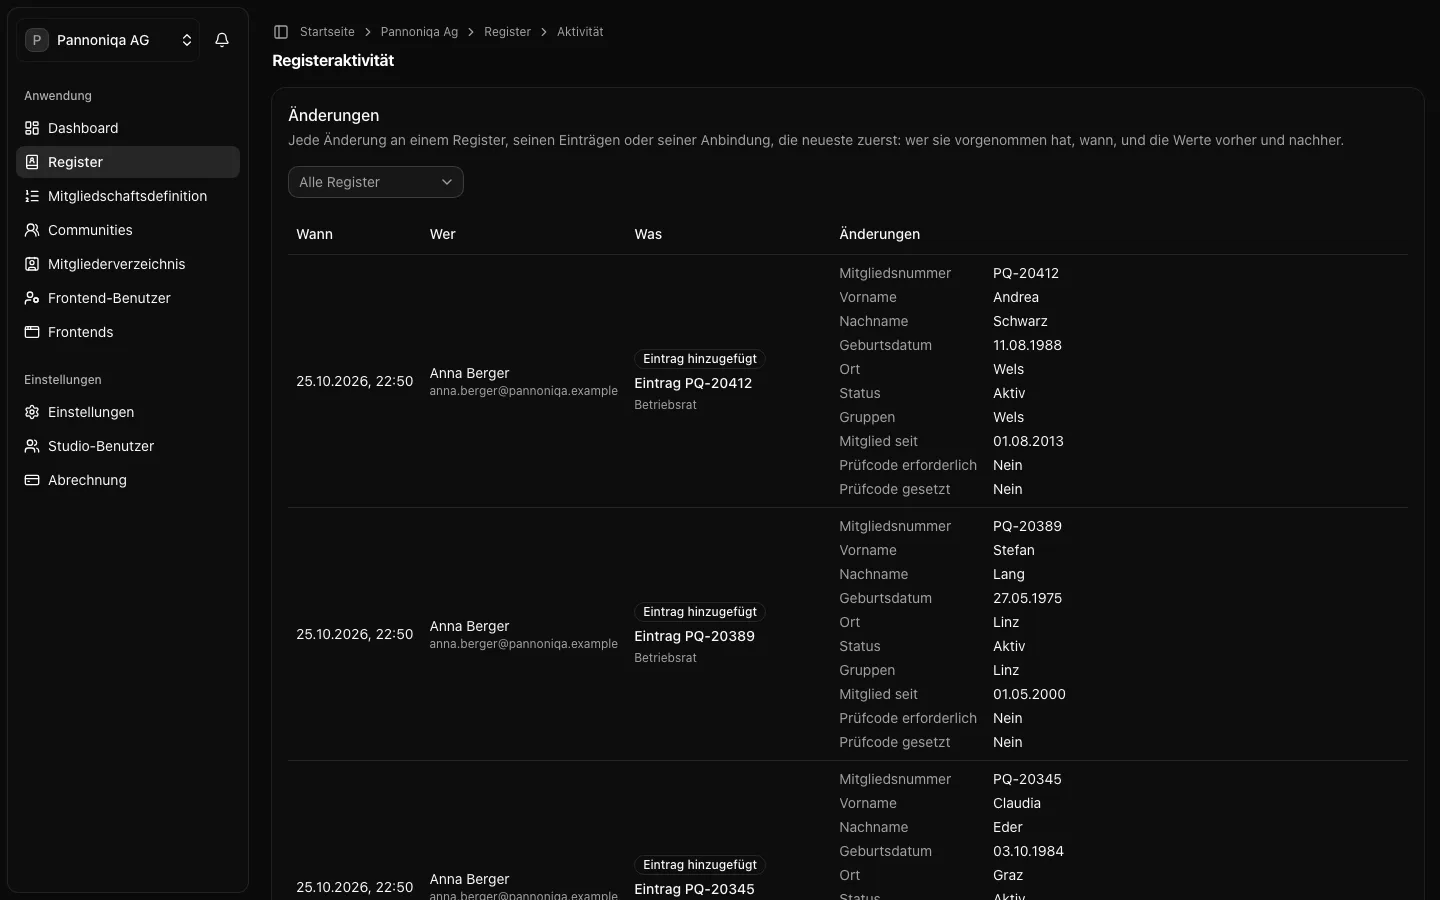This screenshot has width=1440, height=900.
Task: Click the Communities icon
Action: coord(32,230)
